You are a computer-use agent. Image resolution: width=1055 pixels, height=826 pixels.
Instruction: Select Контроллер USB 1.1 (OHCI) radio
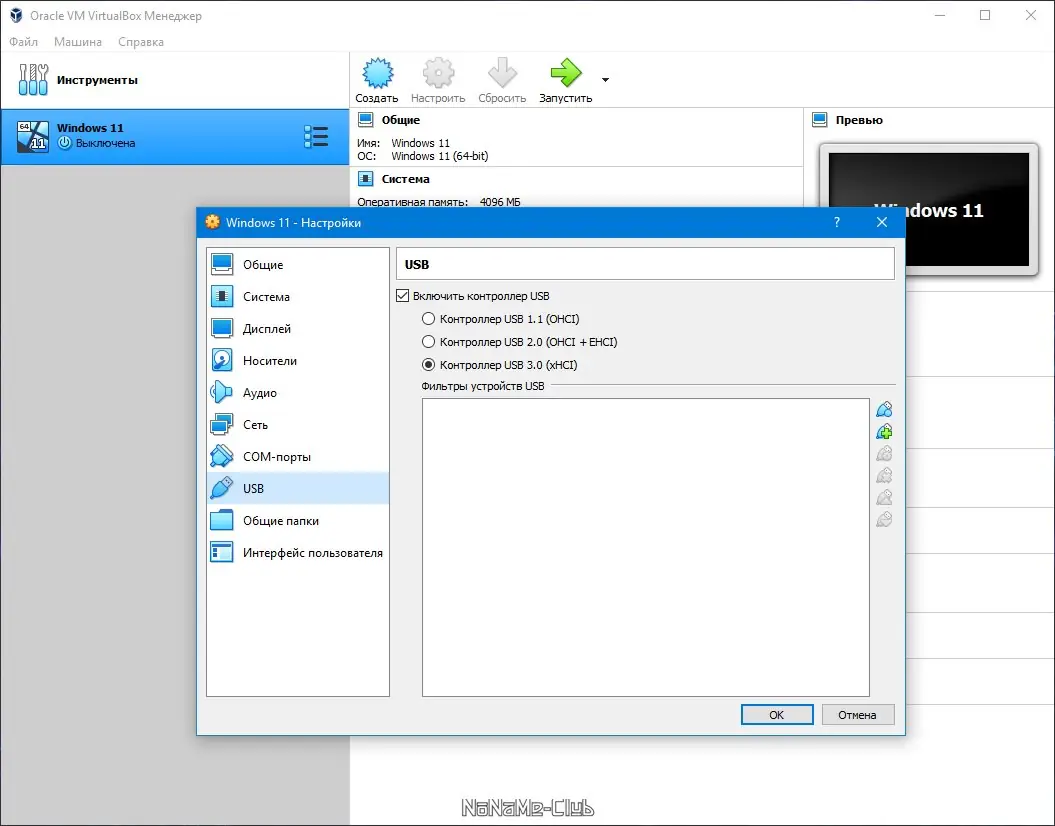tap(428, 319)
